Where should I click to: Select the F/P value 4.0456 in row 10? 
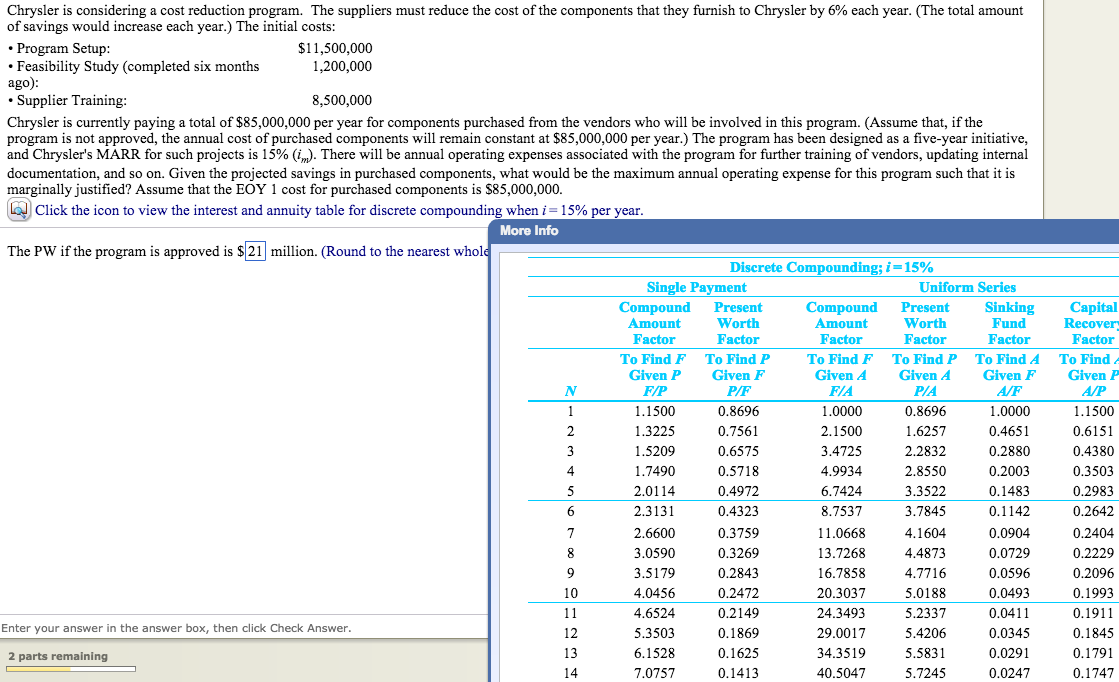(654, 593)
